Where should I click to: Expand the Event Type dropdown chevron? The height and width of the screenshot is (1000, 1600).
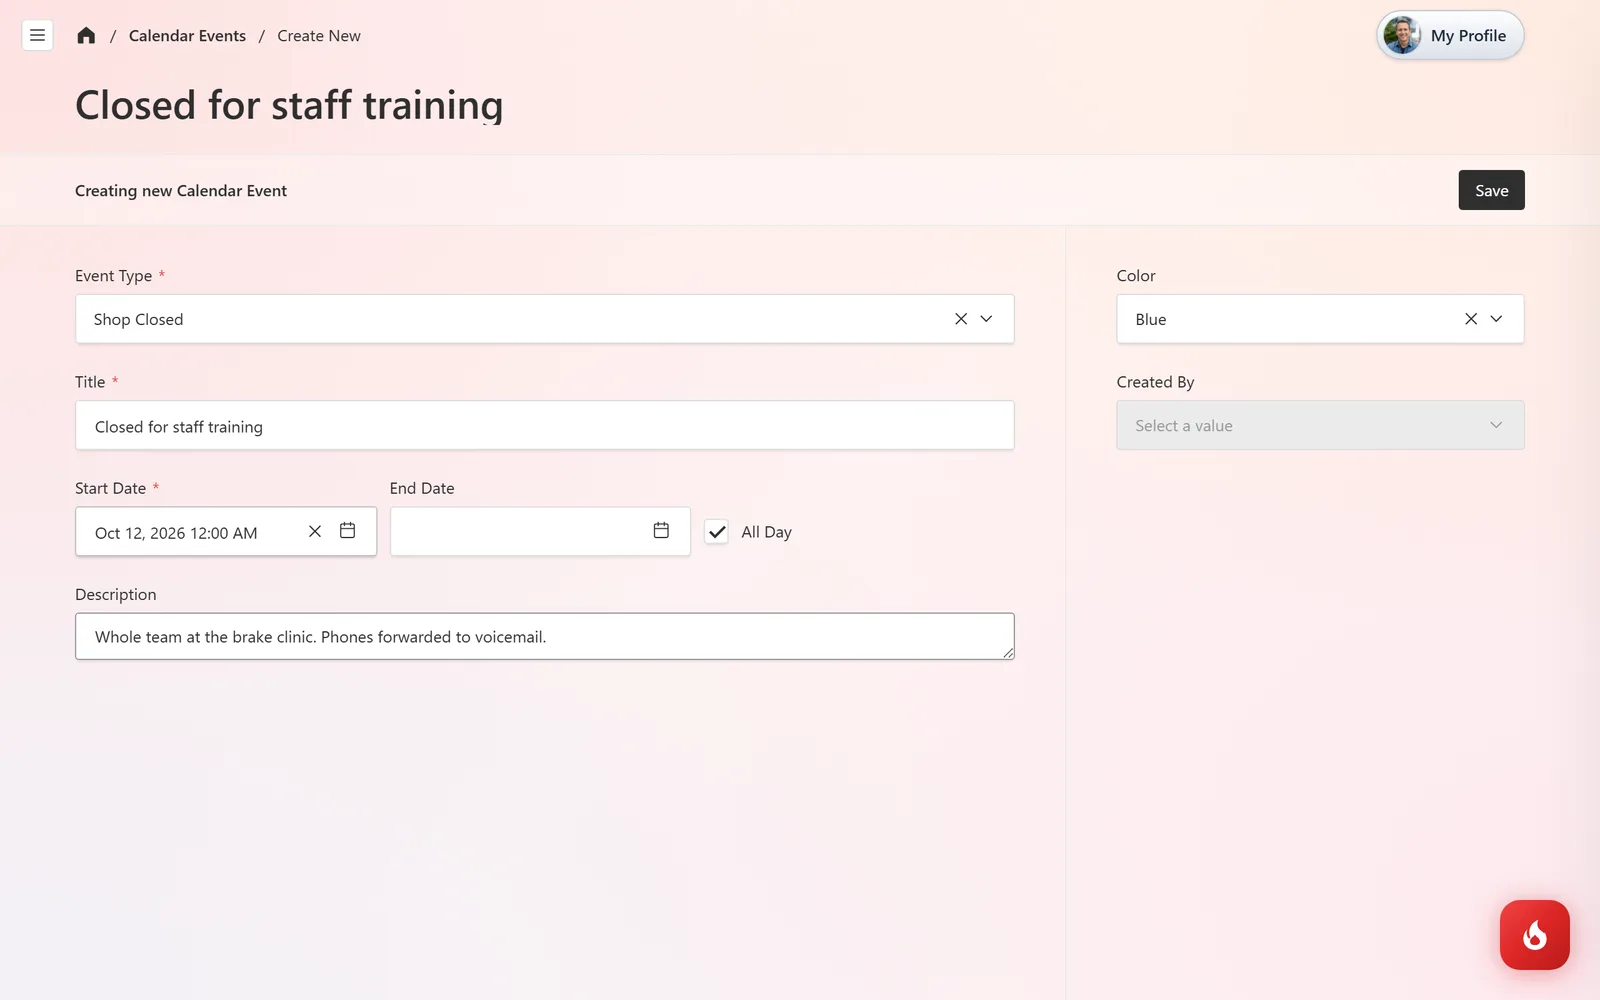pos(986,319)
